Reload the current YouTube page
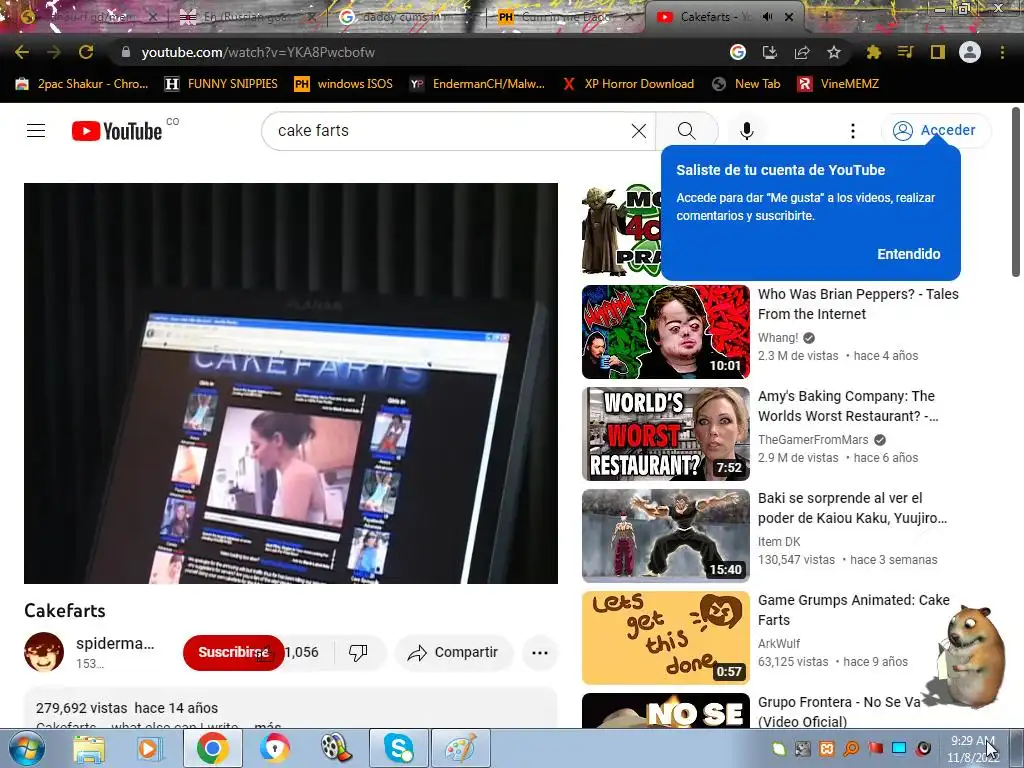 [x=86, y=52]
